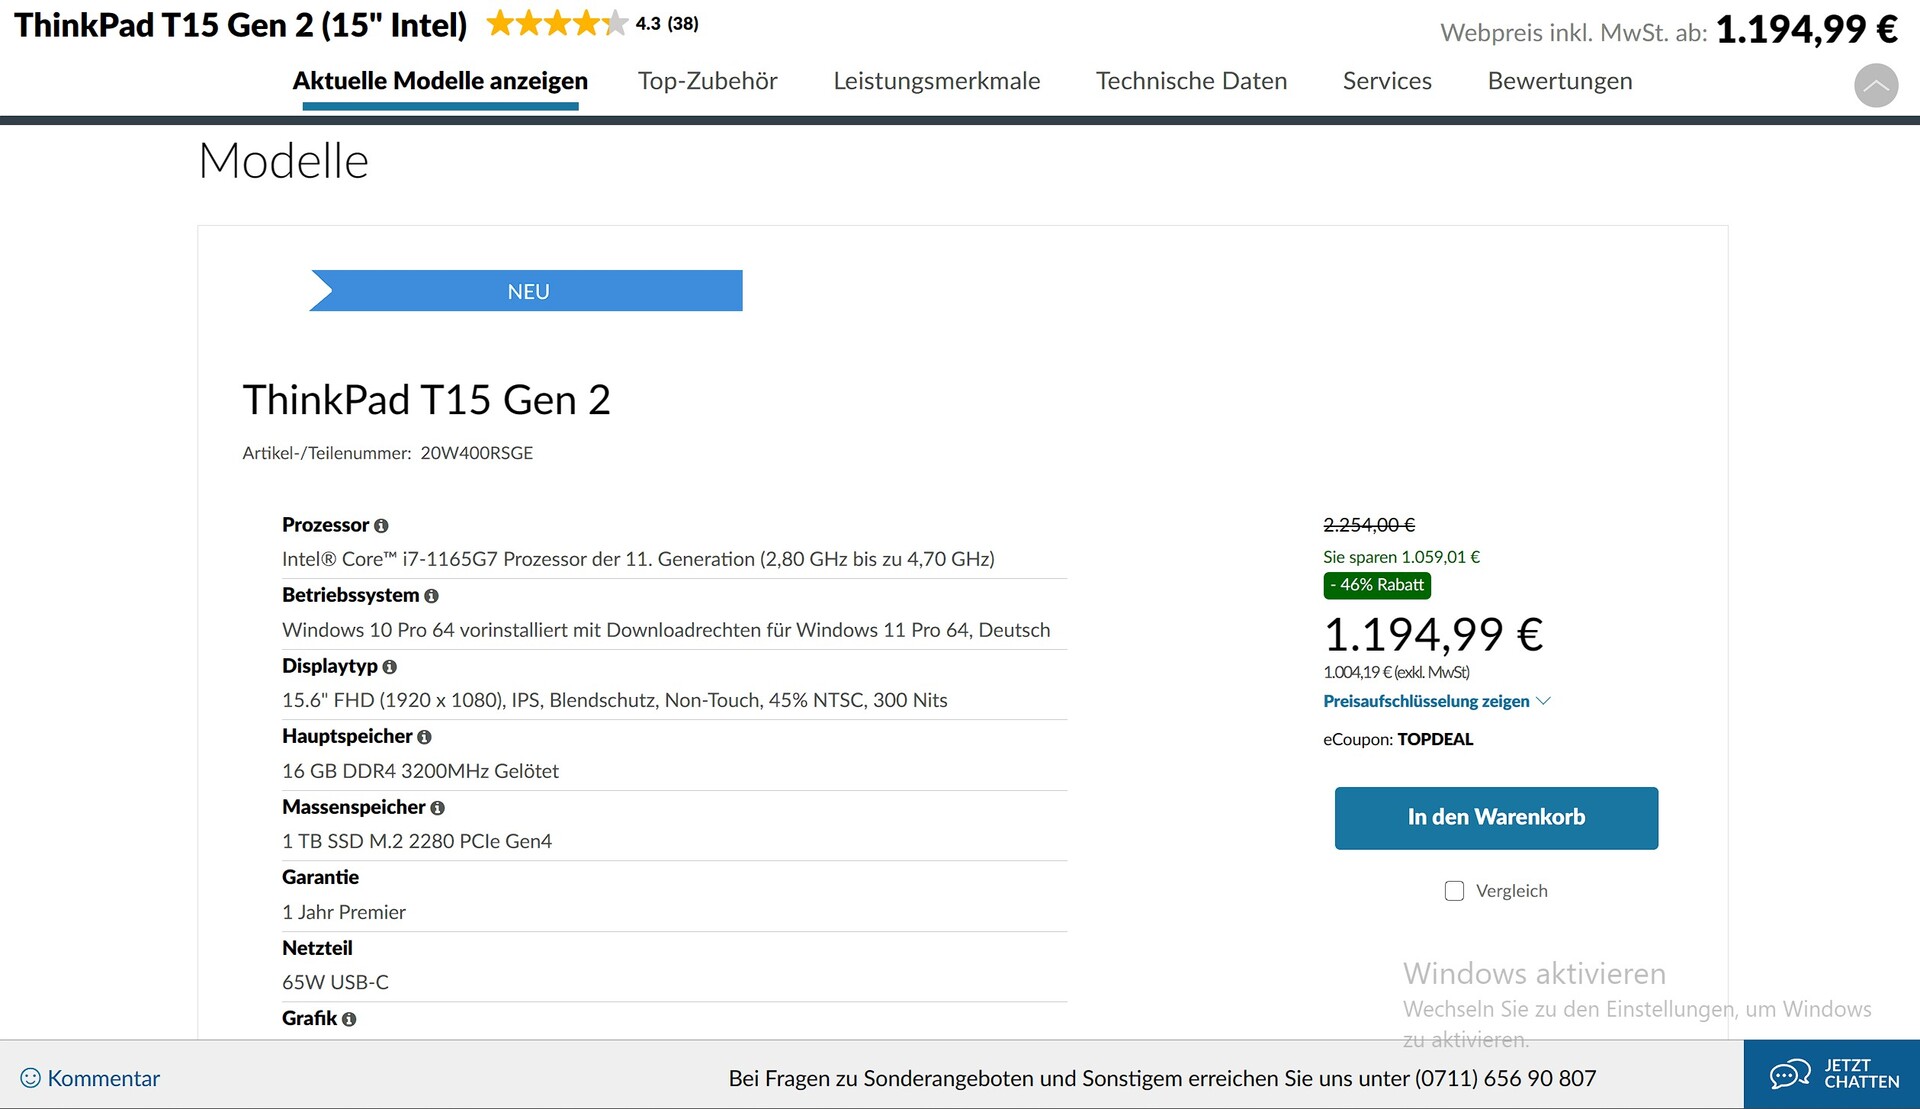Image resolution: width=1920 pixels, height=1109 pixels.
Task: Click the scroll-to-top arrow circle
Action: 1876,85
